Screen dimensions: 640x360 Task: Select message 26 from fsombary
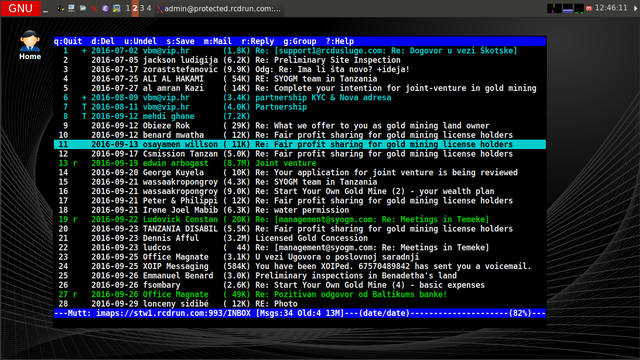click(x=300, y=285)
